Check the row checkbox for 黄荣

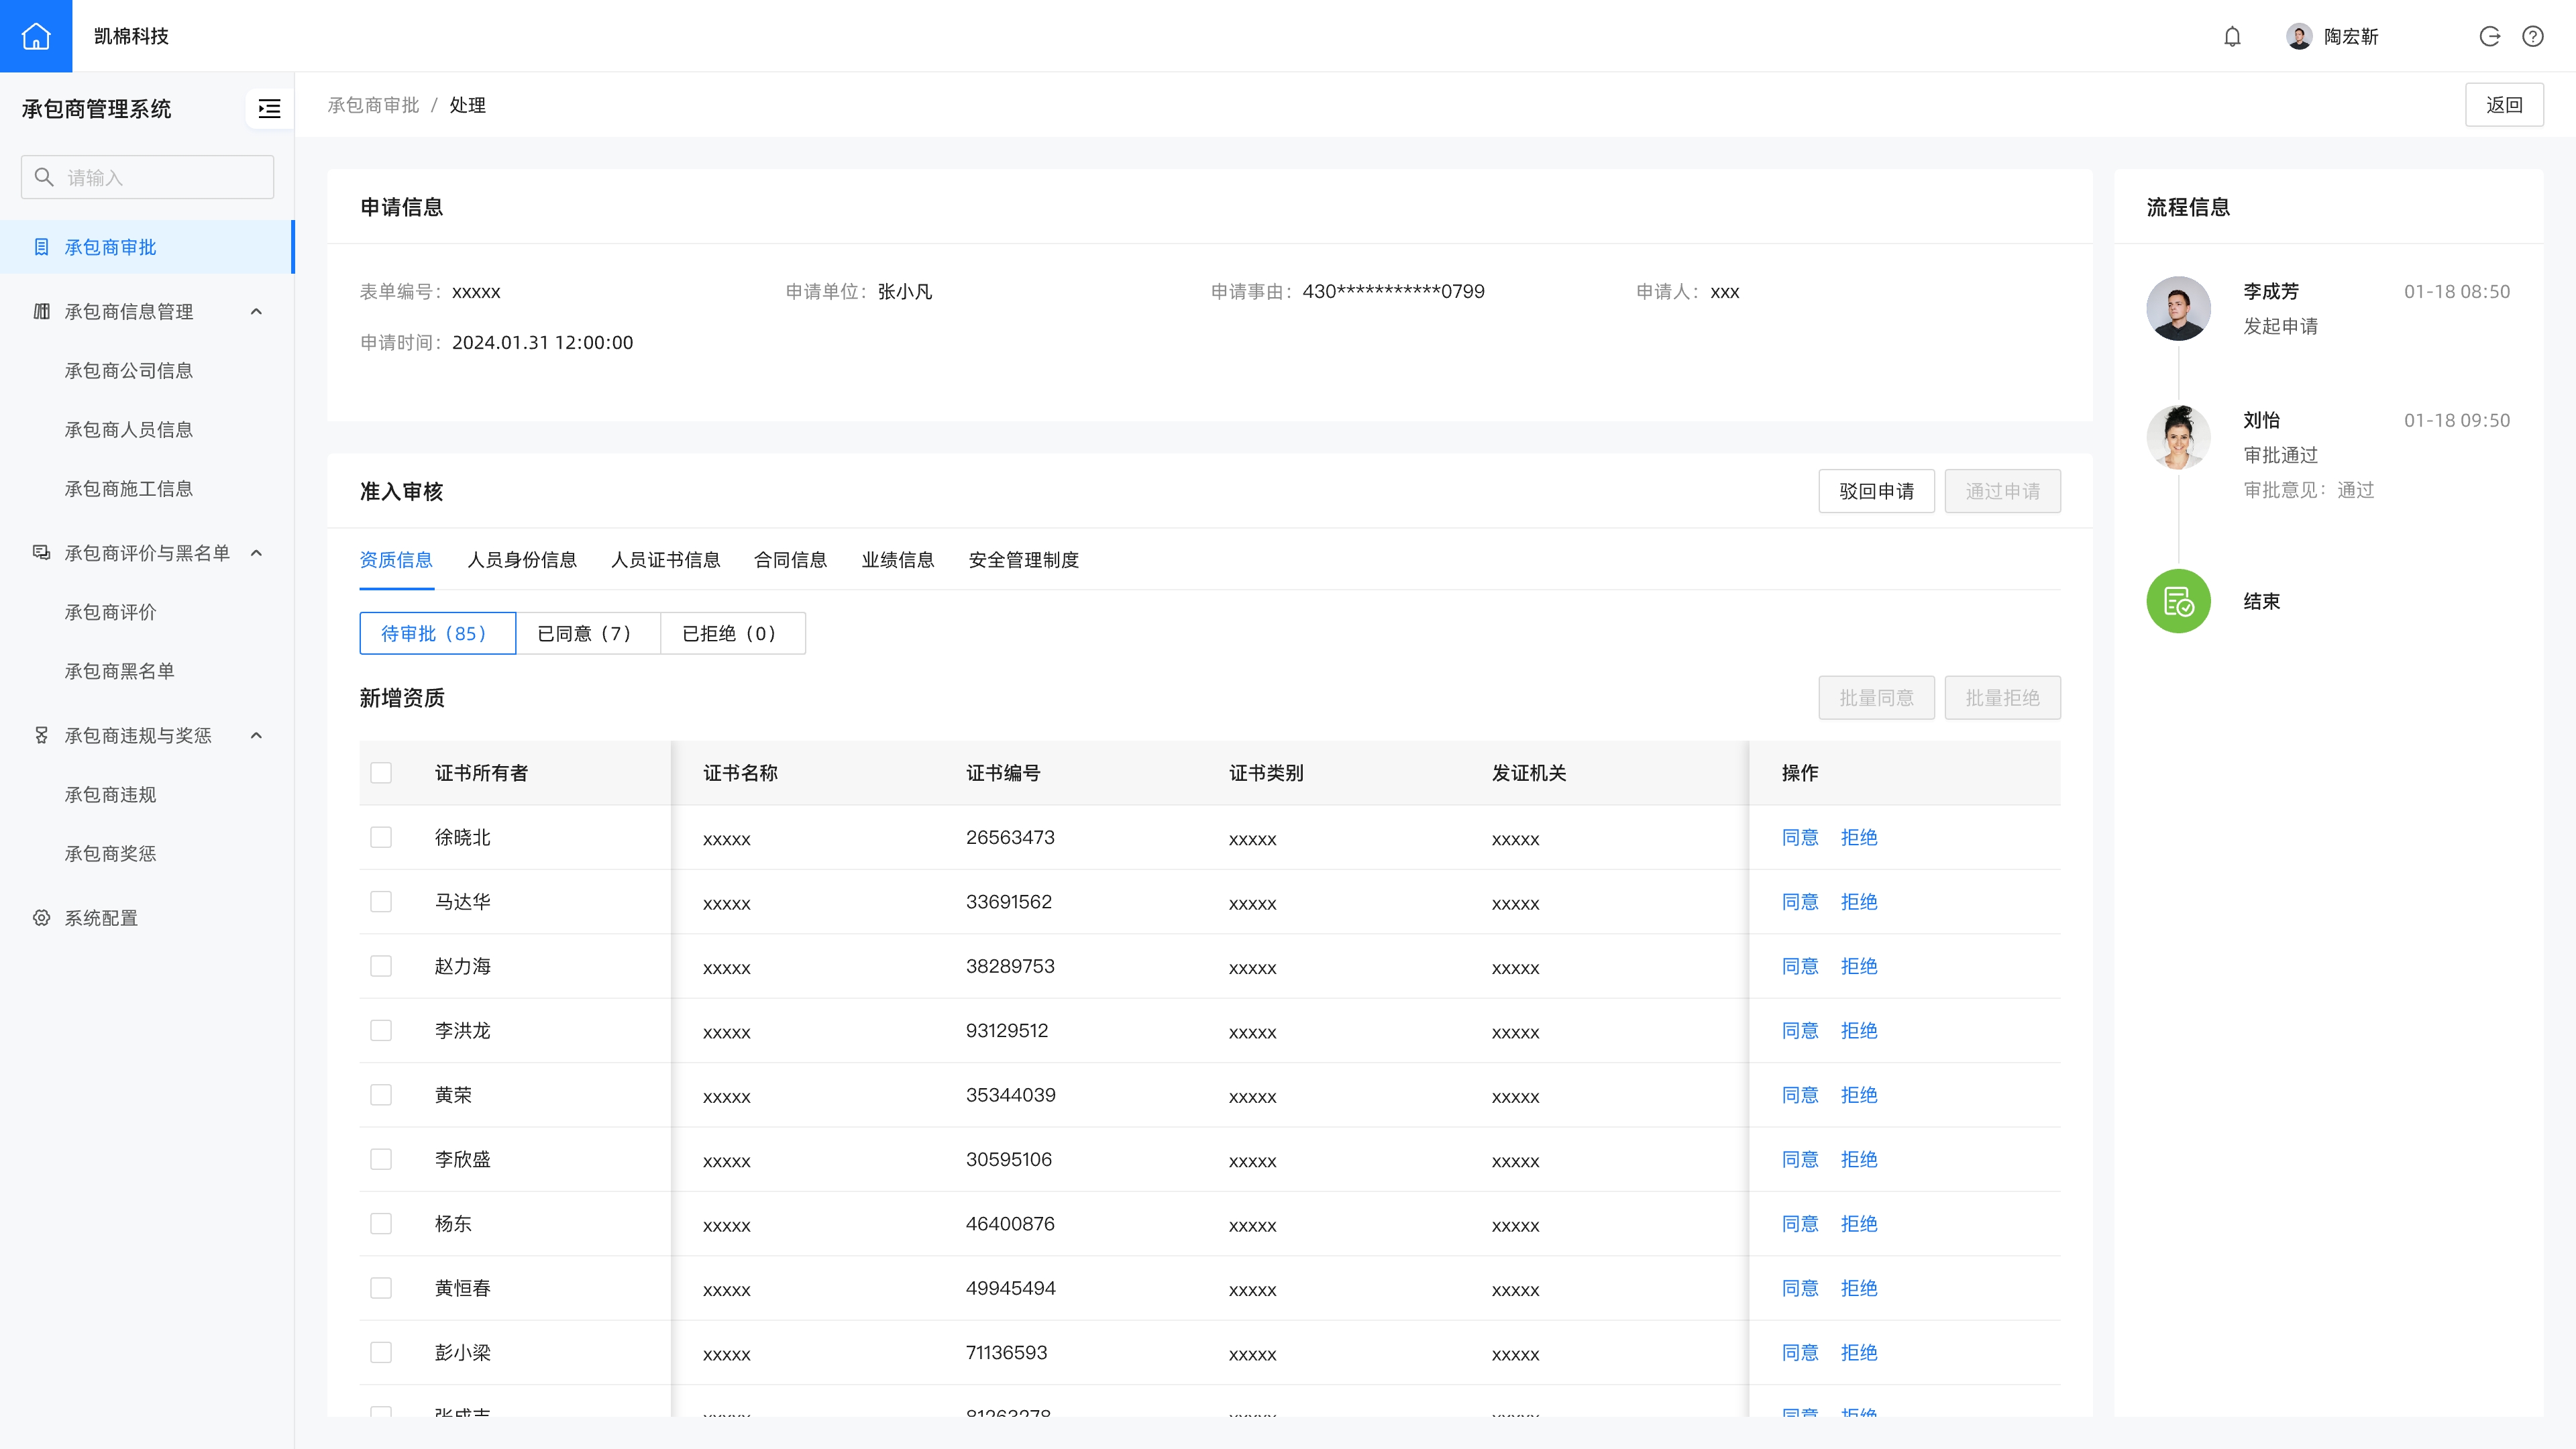pos(381,1095)
